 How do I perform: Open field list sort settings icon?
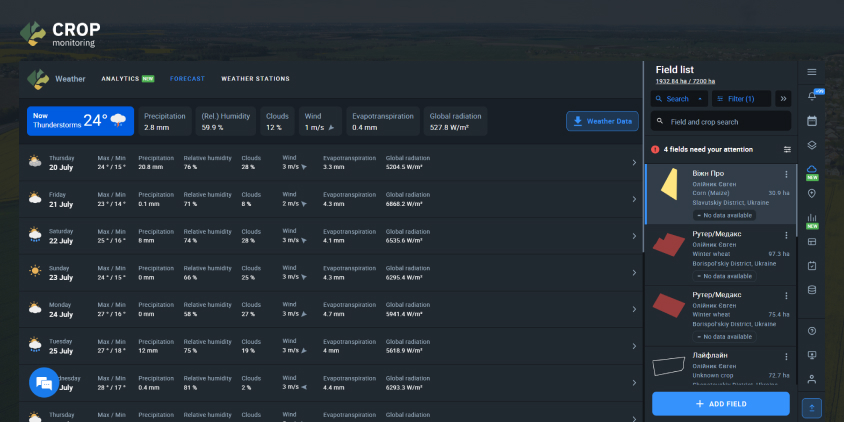[787, 149]
